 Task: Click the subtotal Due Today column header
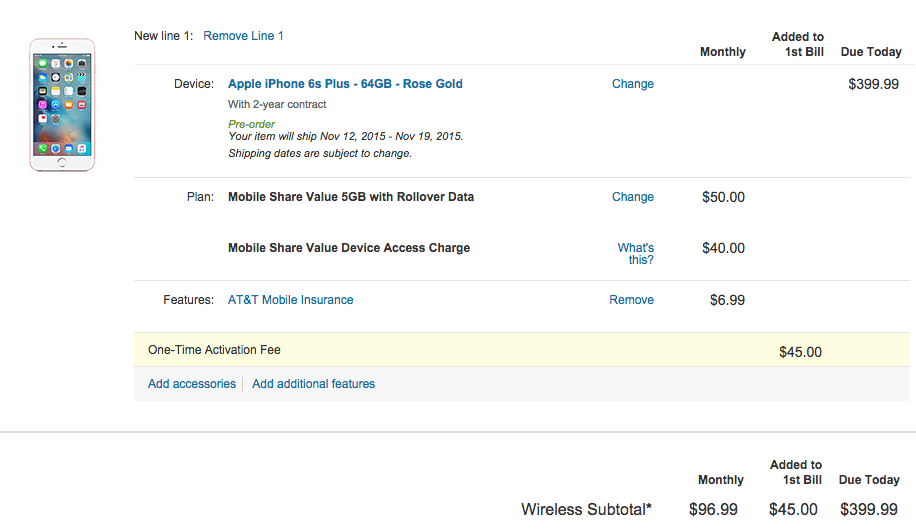point(869,479)
